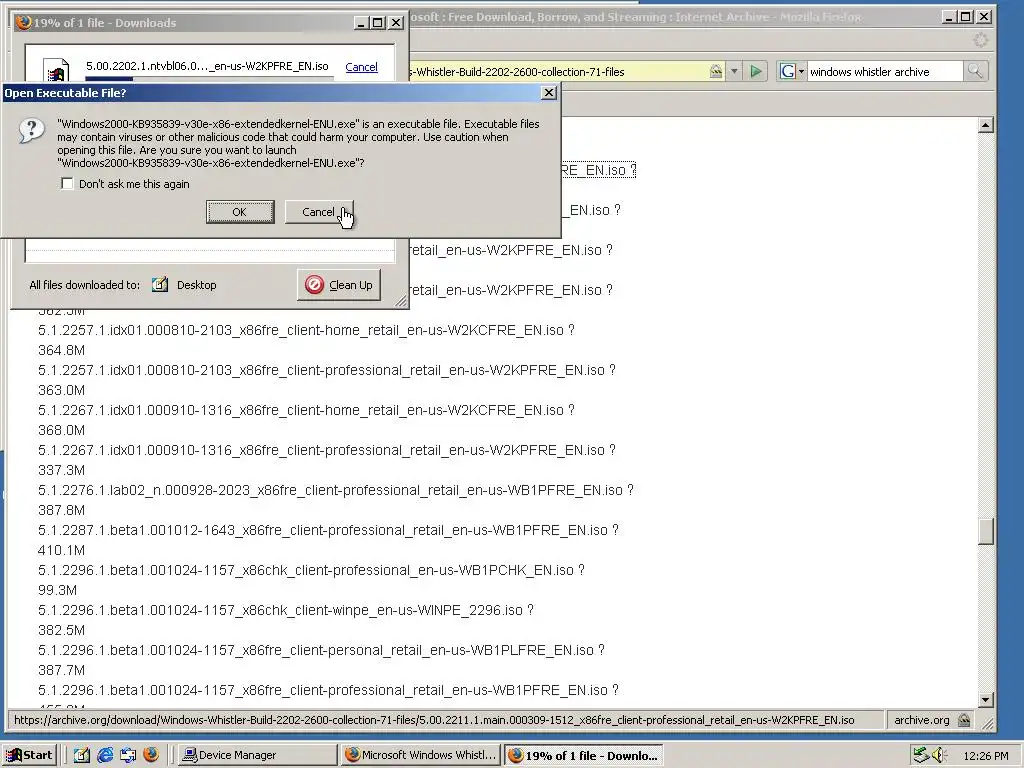Switch to Device Manager taskbar button
Viewport: 1024px width, 768px height.
coord(258,755)
